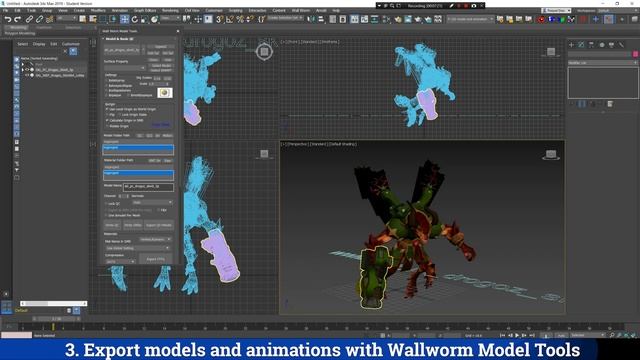Image resolution: width=640 pixels, height=360 pixels.
Task: Activate the Select Object tool
Action: point(83,19)
